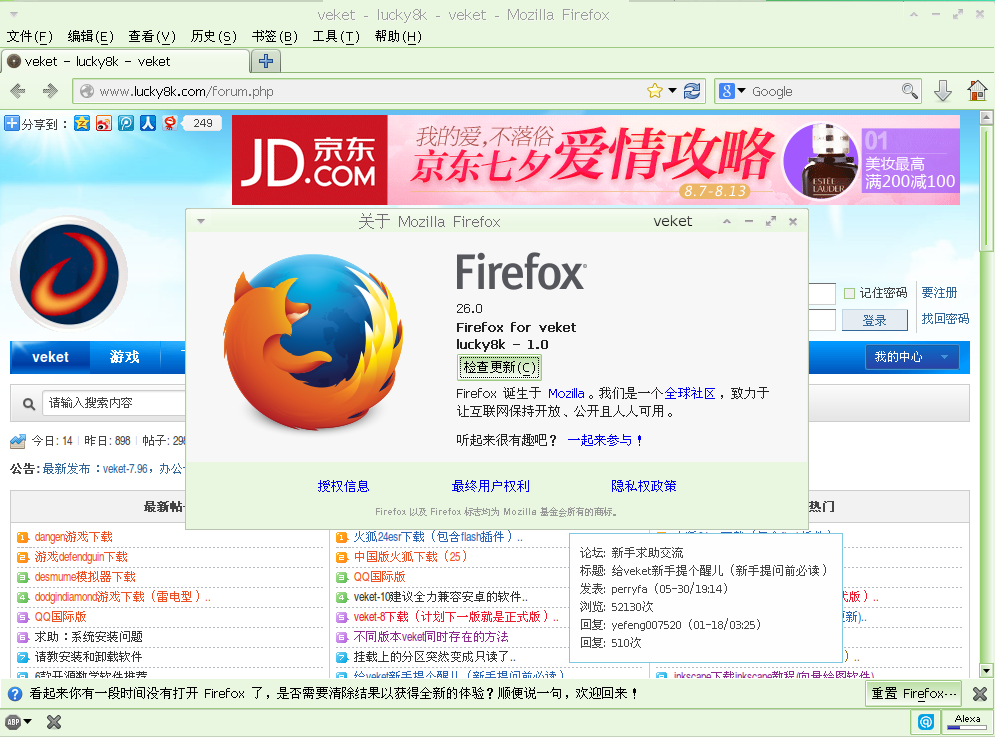This screenshot has width=995, height=737.
Task: Open the 工具(T) menu
Action: 336,36
